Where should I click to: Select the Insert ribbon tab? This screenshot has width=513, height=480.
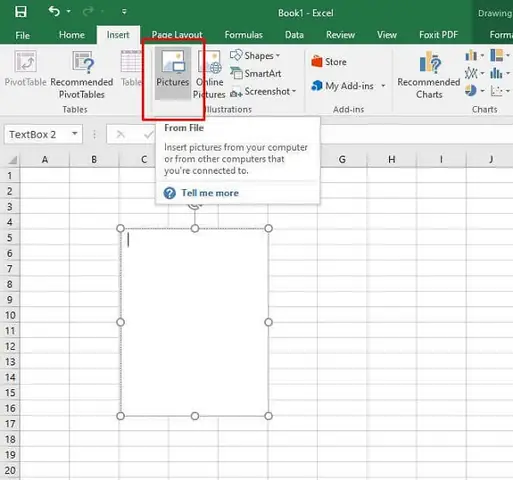pyautogui.click(x=118, y=35)
